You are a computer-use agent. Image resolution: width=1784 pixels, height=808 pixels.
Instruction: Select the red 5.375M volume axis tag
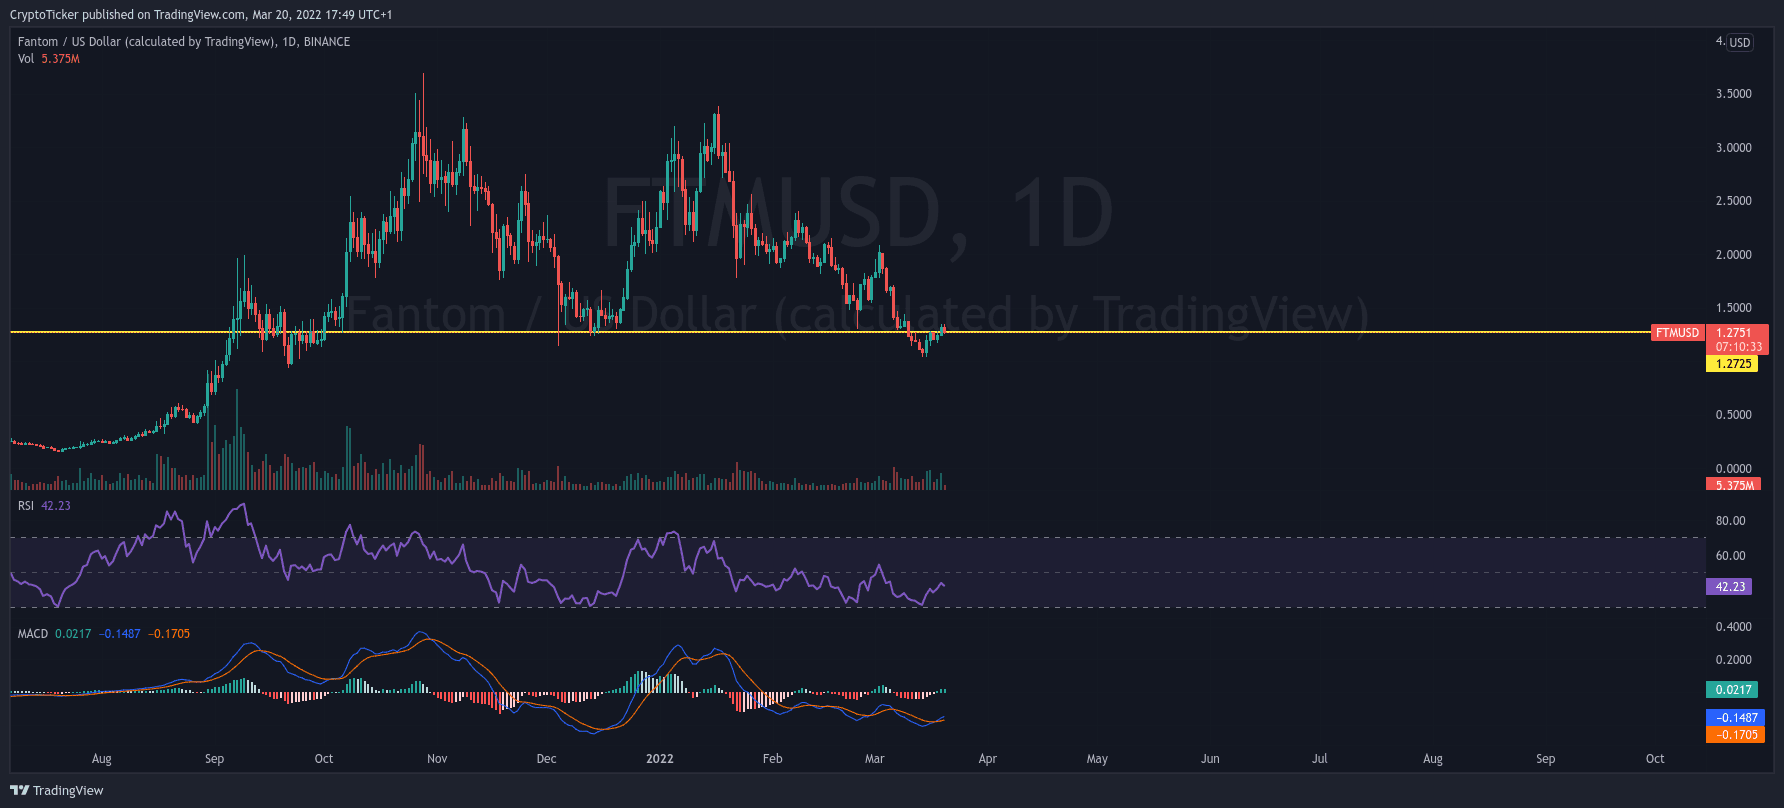(x=1734, y=485)
